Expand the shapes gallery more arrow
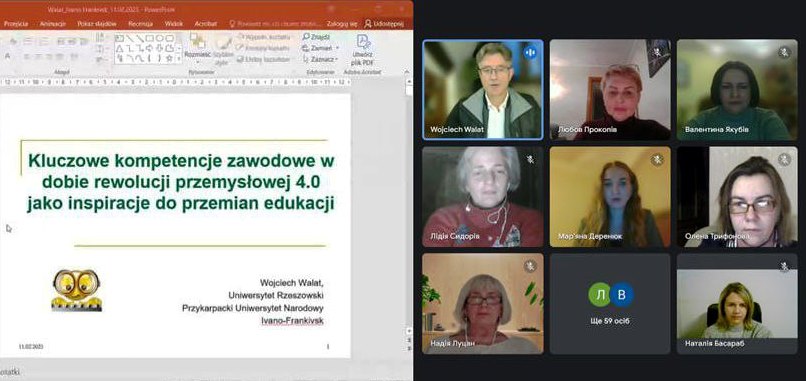 click(x=179, y=59)
